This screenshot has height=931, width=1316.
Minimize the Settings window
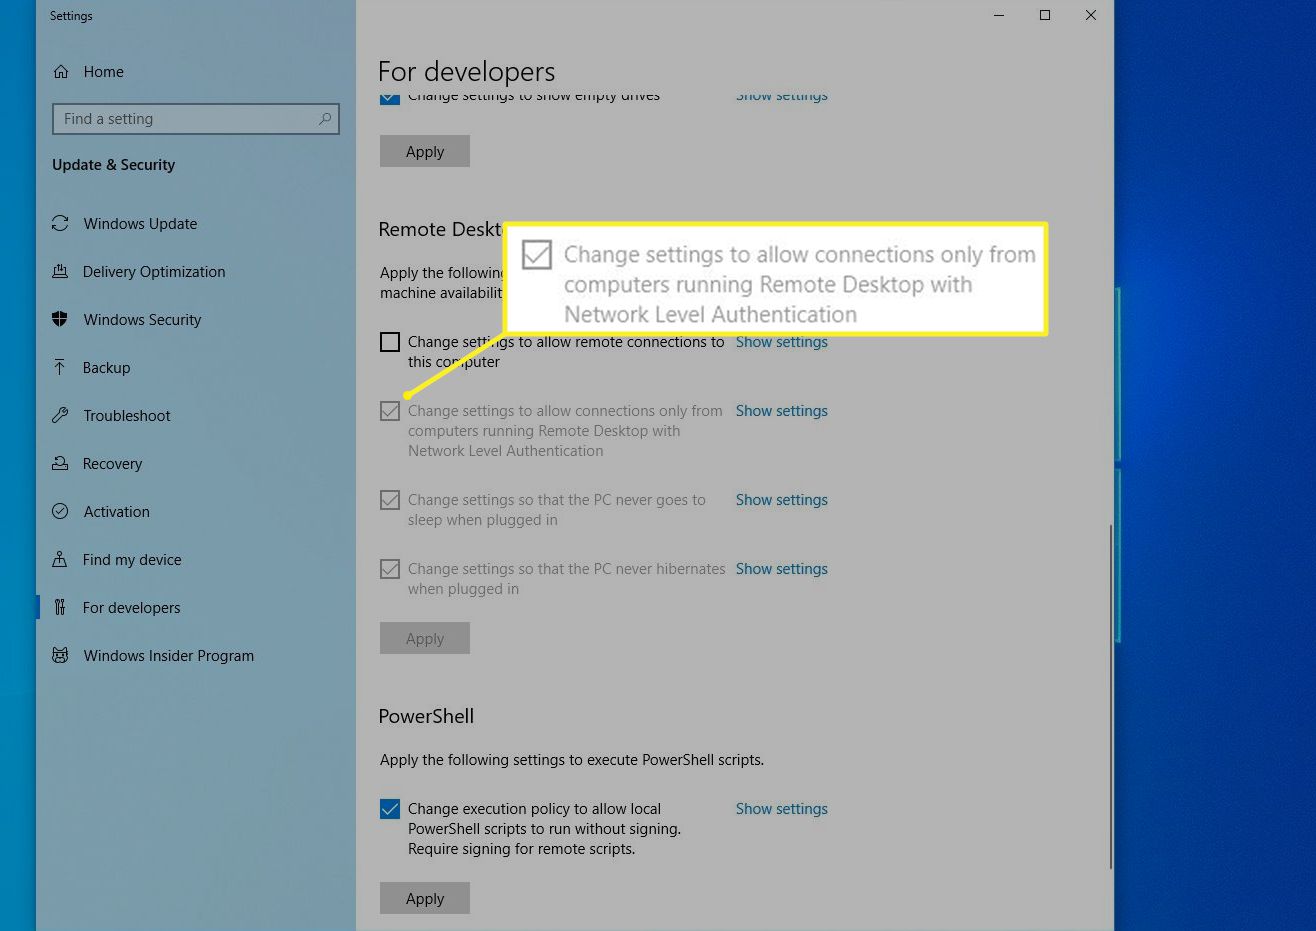pyautogui.click(x=999, y=15)
